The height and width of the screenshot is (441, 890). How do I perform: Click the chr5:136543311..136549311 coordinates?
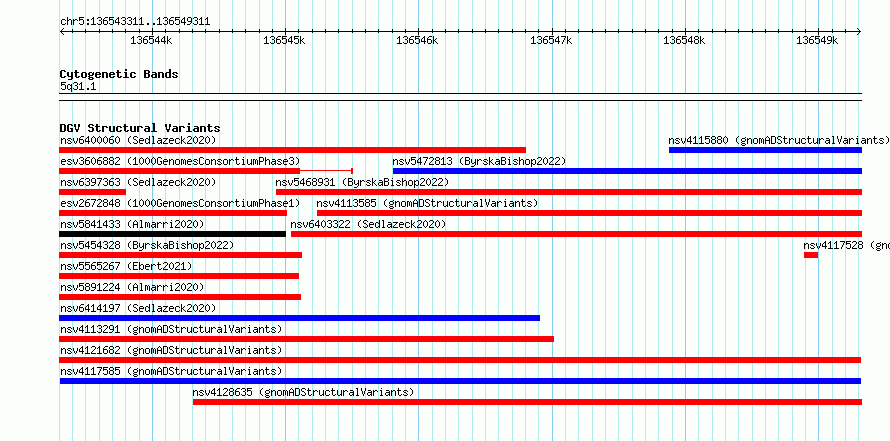(135, 22)
